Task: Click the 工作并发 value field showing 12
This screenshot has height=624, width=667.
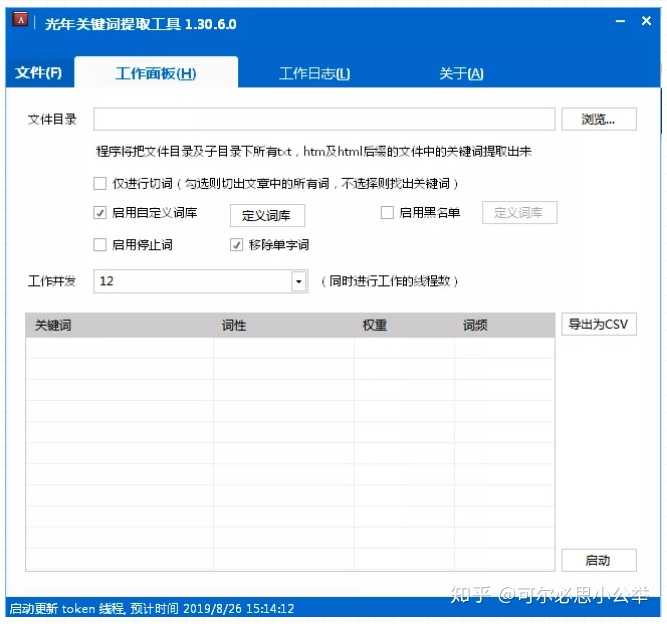Action: (193, 281)
